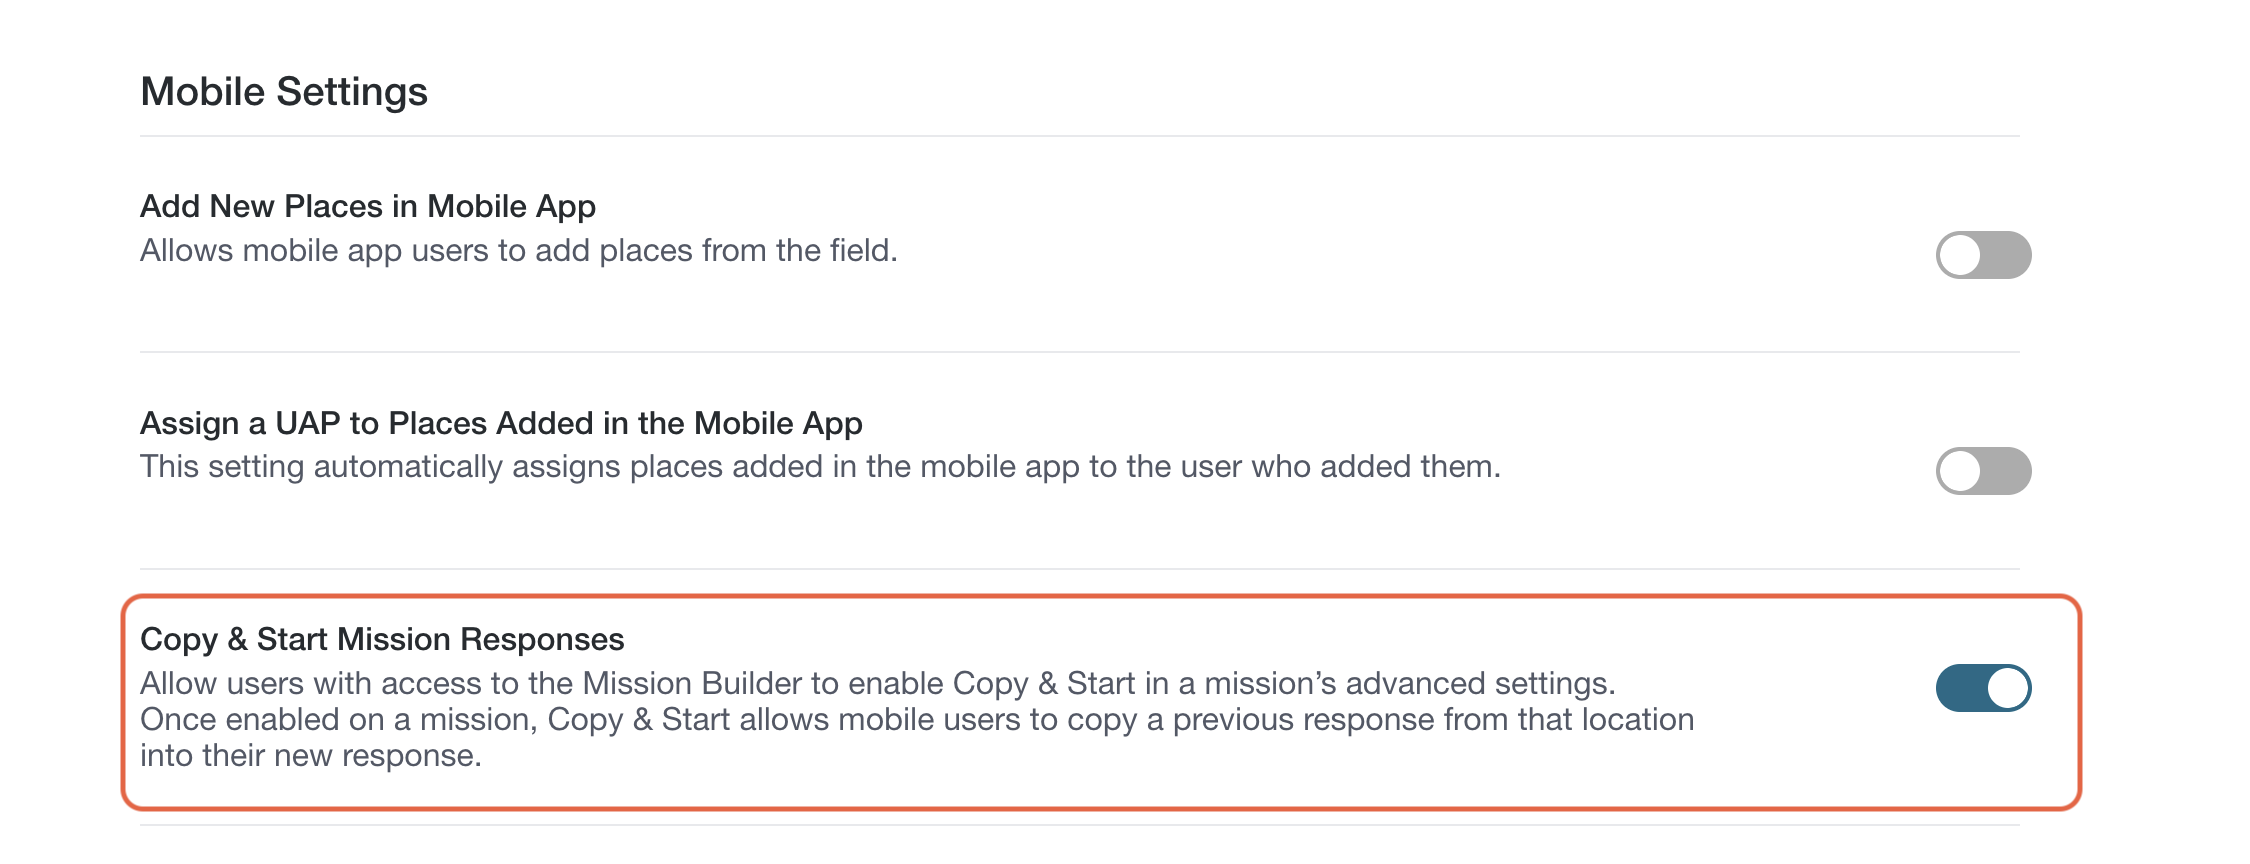Click white knob of Assign a UAP switch

(1960, 471)
